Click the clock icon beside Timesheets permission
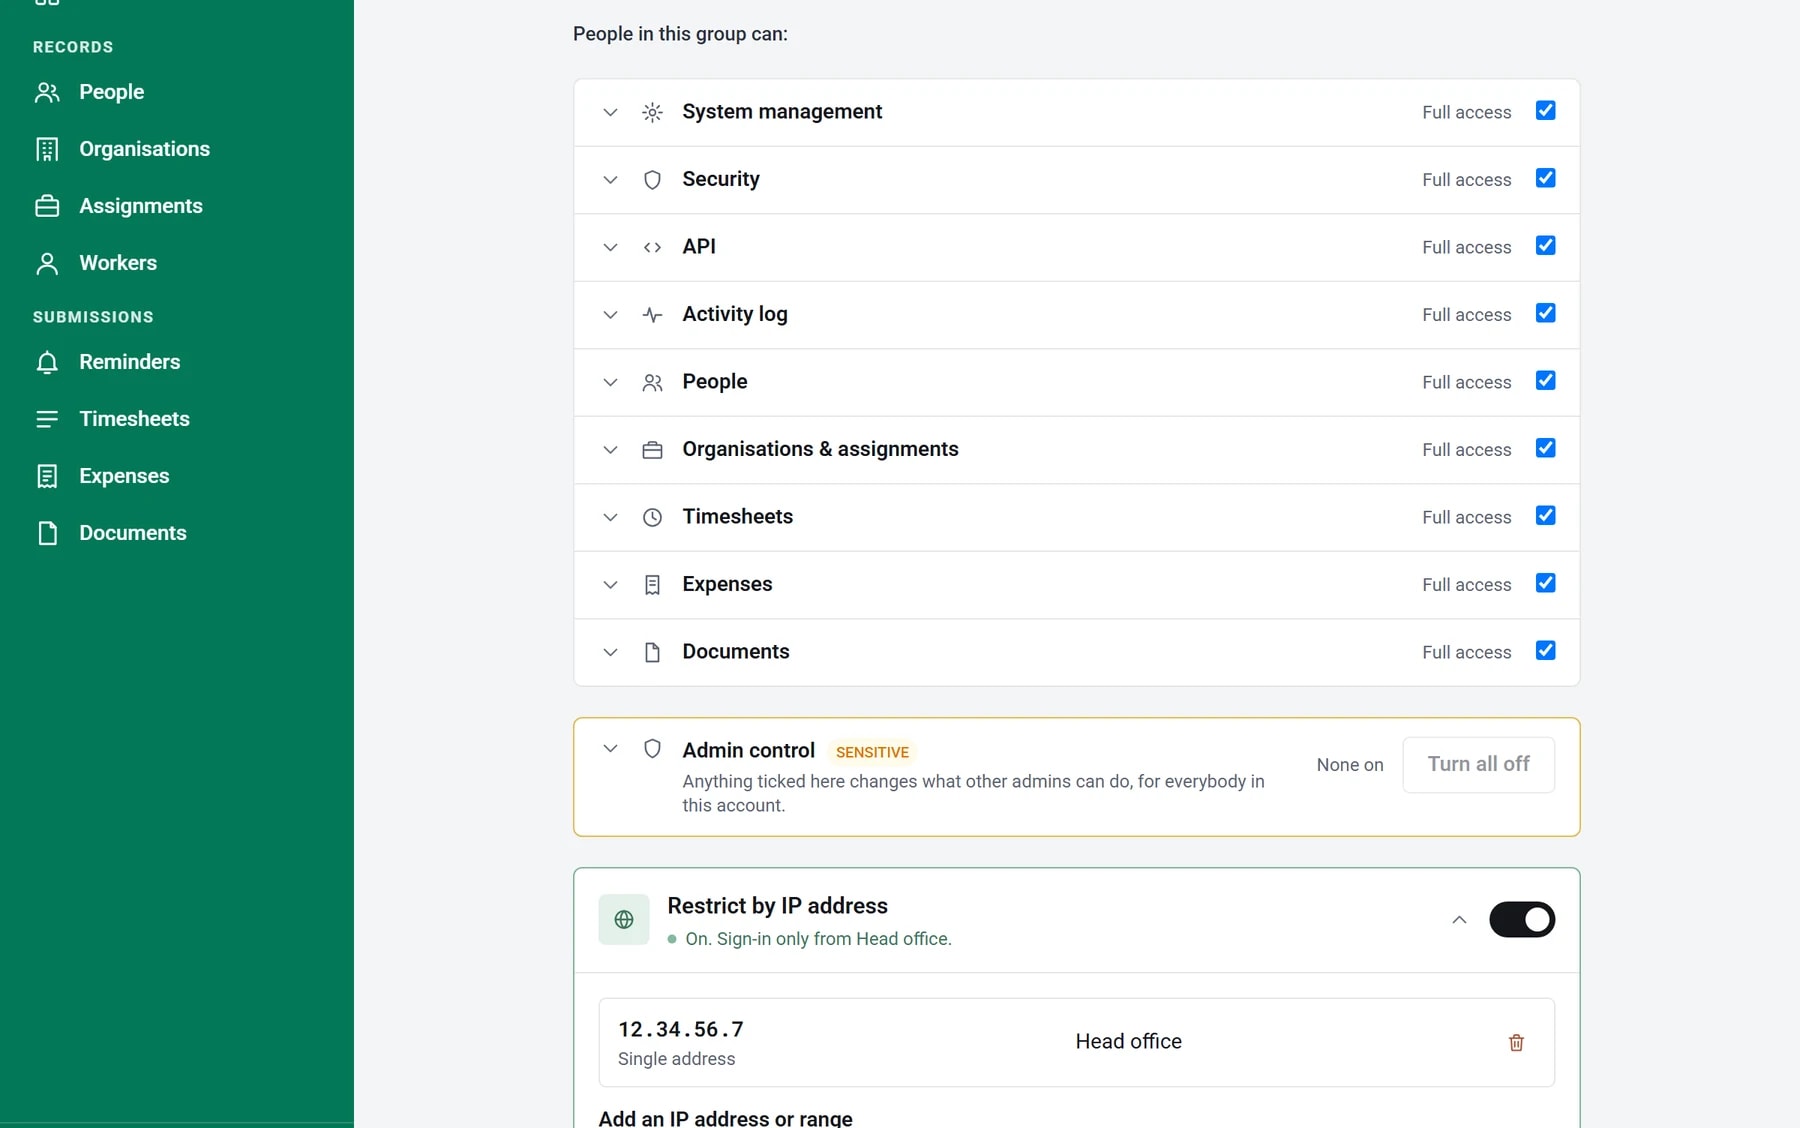This screenshot has height=1128, width=1800. coord(652,517)
